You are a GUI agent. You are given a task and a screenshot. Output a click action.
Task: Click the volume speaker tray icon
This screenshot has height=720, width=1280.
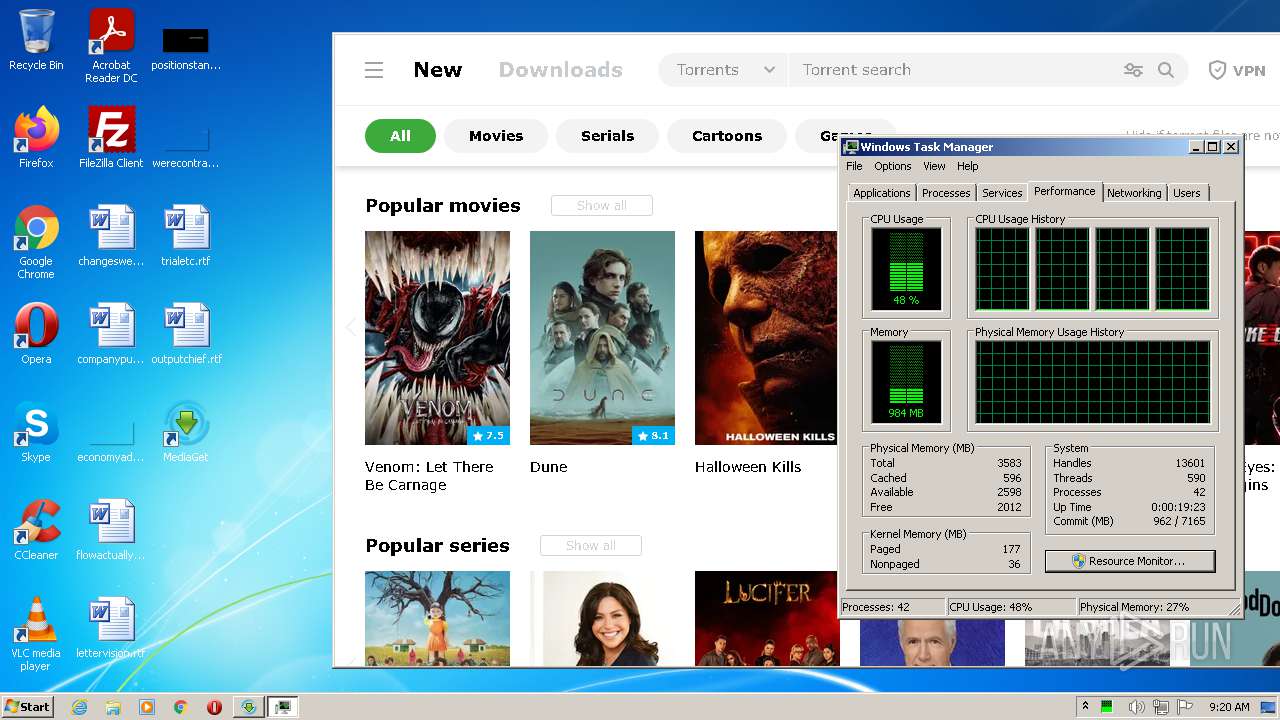[x=1137, y=707]
